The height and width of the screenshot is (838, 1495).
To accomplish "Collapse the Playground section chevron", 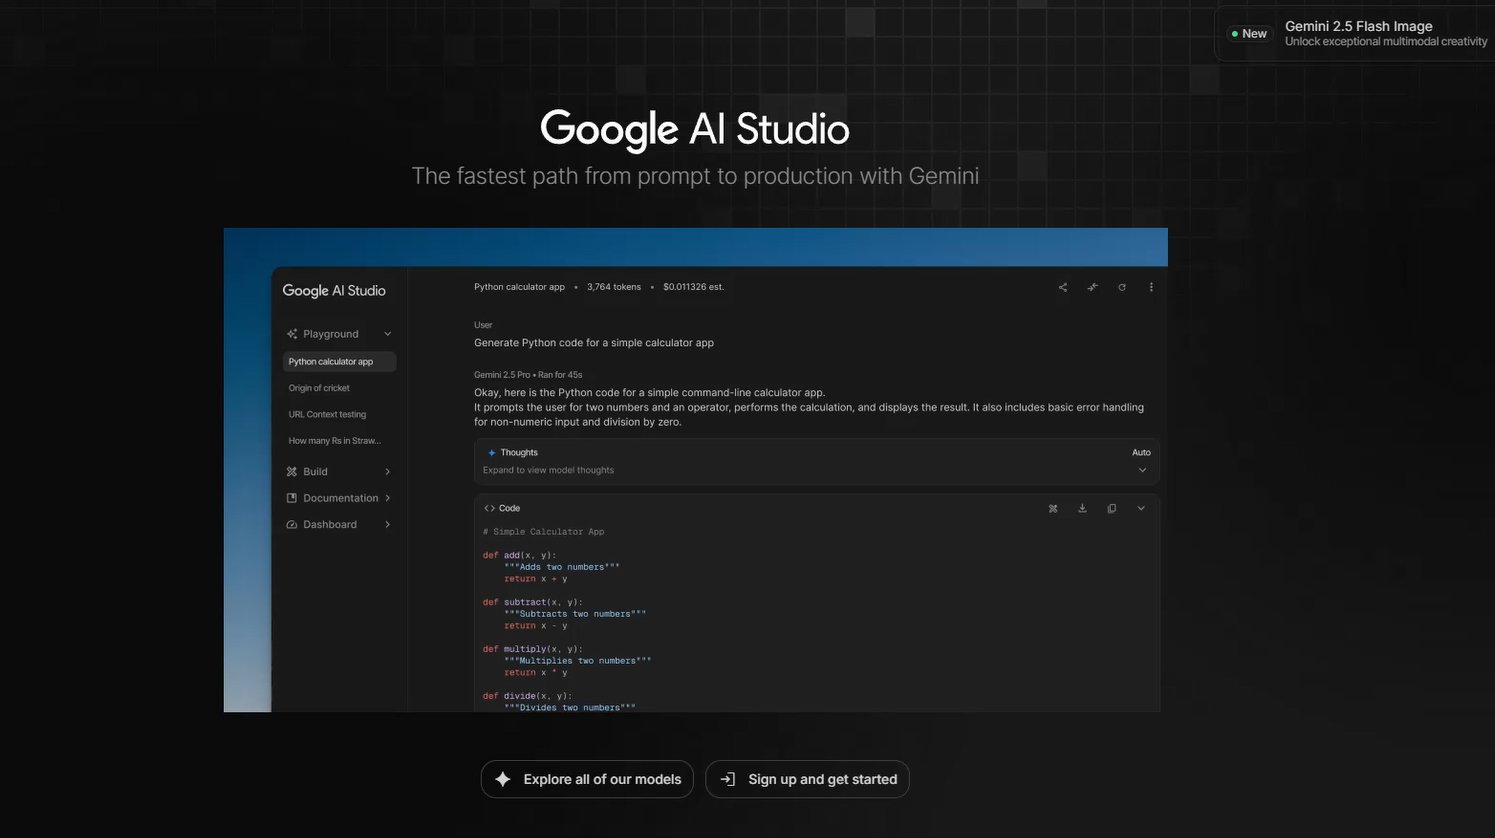I will [387, 334].
